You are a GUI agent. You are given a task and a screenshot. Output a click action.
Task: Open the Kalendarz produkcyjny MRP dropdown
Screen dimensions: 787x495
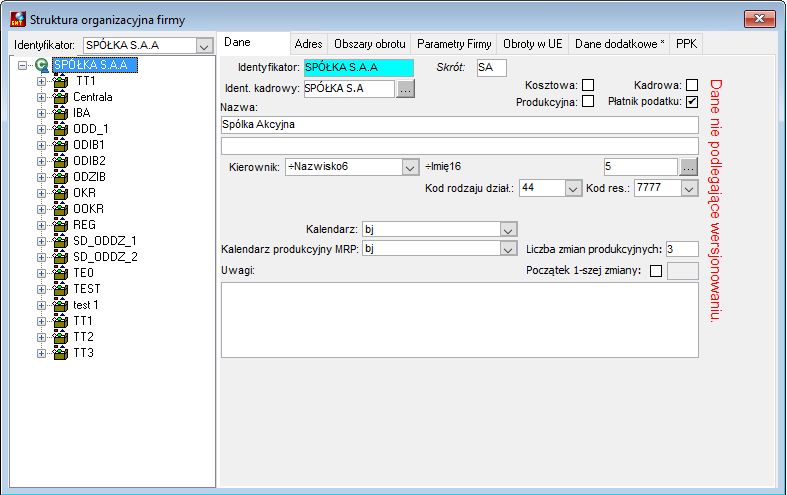[x=508, y=249]
